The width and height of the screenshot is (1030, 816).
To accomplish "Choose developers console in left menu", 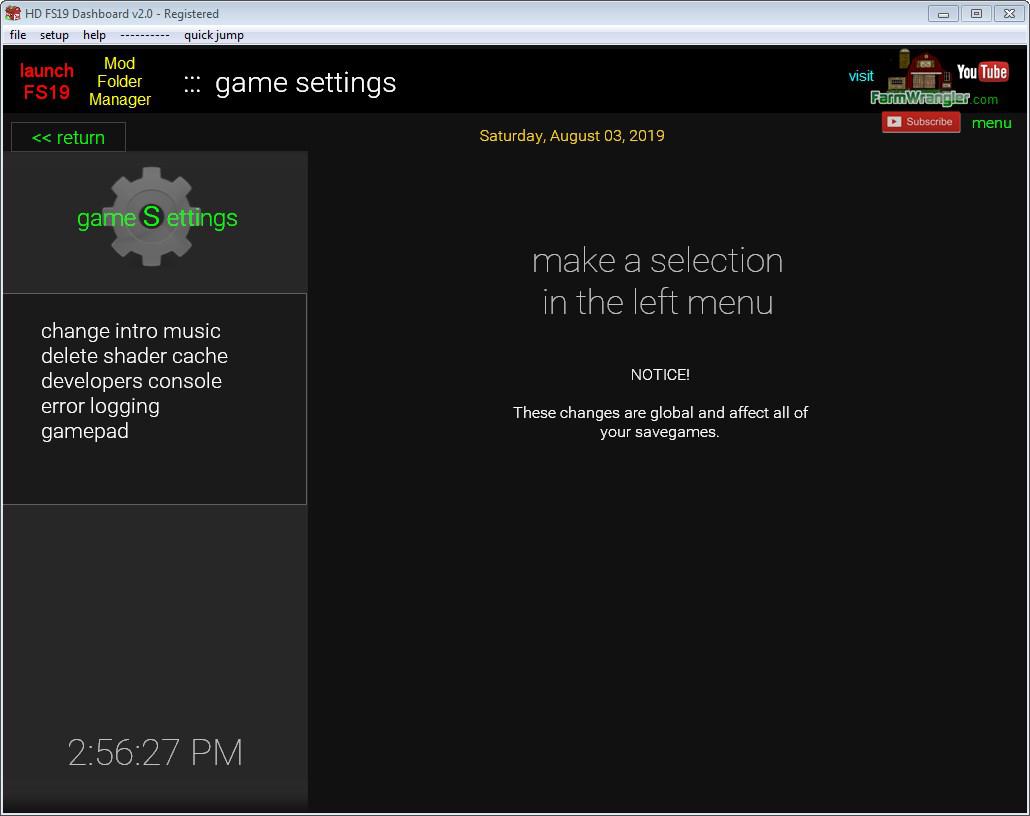I will click(x=131, y=381).
